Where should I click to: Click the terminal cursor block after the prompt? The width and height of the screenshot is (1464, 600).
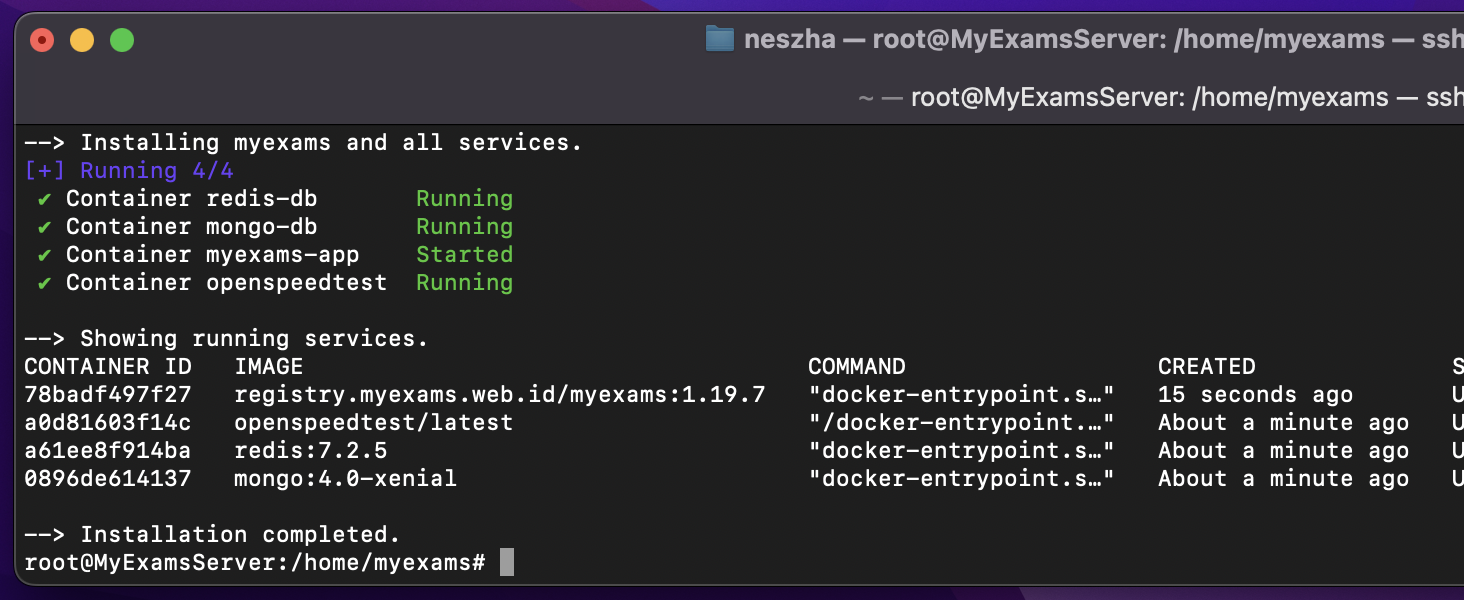(507, 562)
